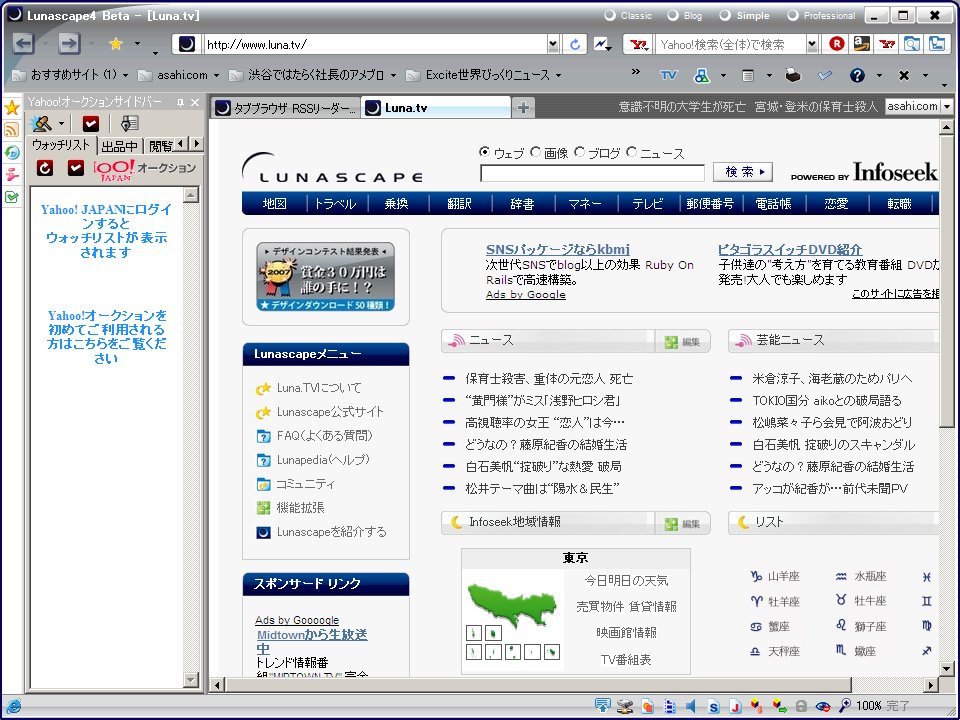Click the green check sidebar strip icon
Screen dimensions: 960x720
pyautogui.click(x=12, y=197)
